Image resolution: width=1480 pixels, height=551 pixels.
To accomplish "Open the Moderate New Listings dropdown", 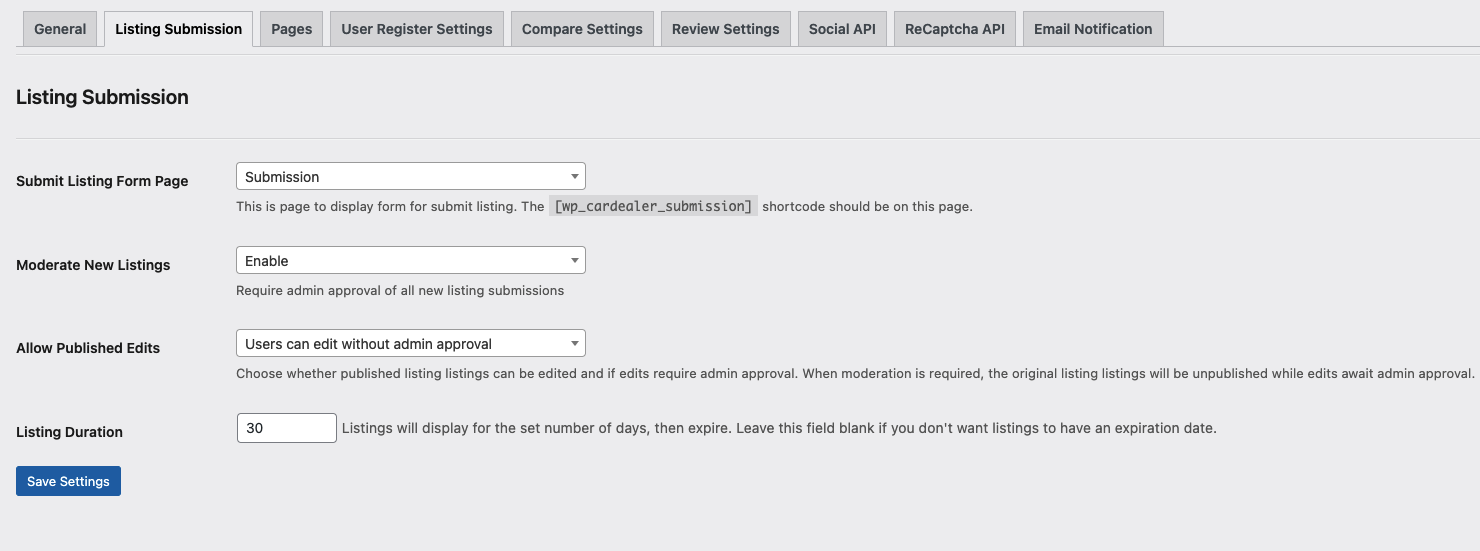I will click(410, 261).
